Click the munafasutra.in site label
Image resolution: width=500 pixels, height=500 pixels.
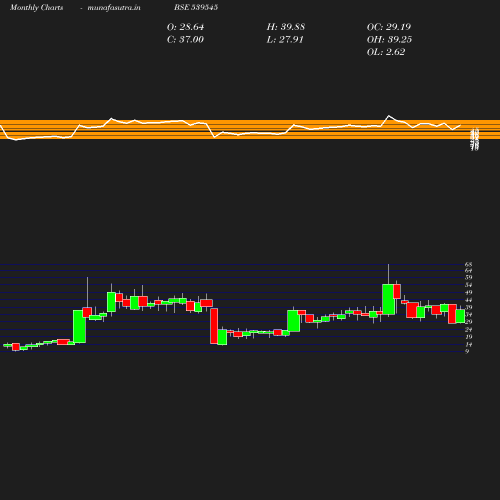click(114, 7)
